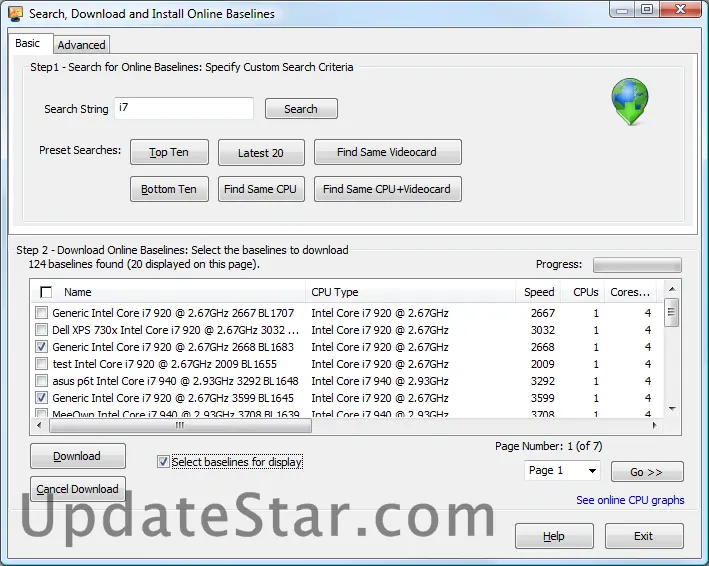Click the Download button
Viewport: 709px width, 566px height.
click(x=78, y=456)
